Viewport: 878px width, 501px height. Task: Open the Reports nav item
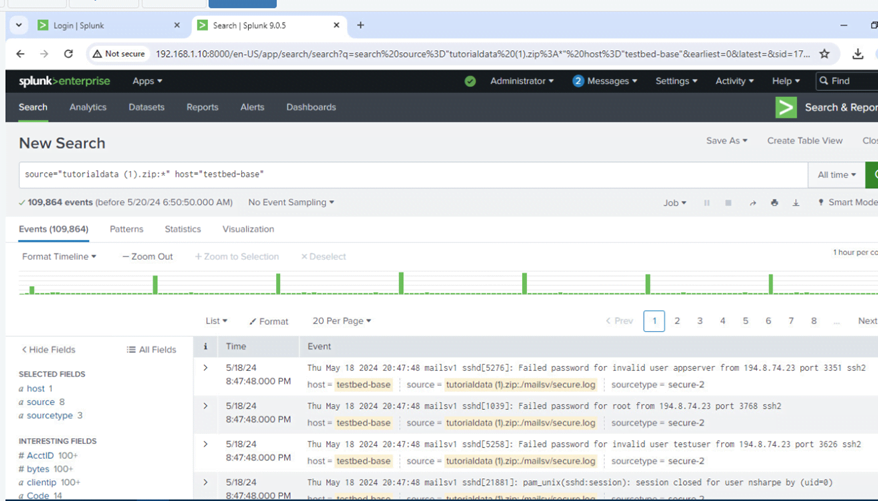(202, 107)
